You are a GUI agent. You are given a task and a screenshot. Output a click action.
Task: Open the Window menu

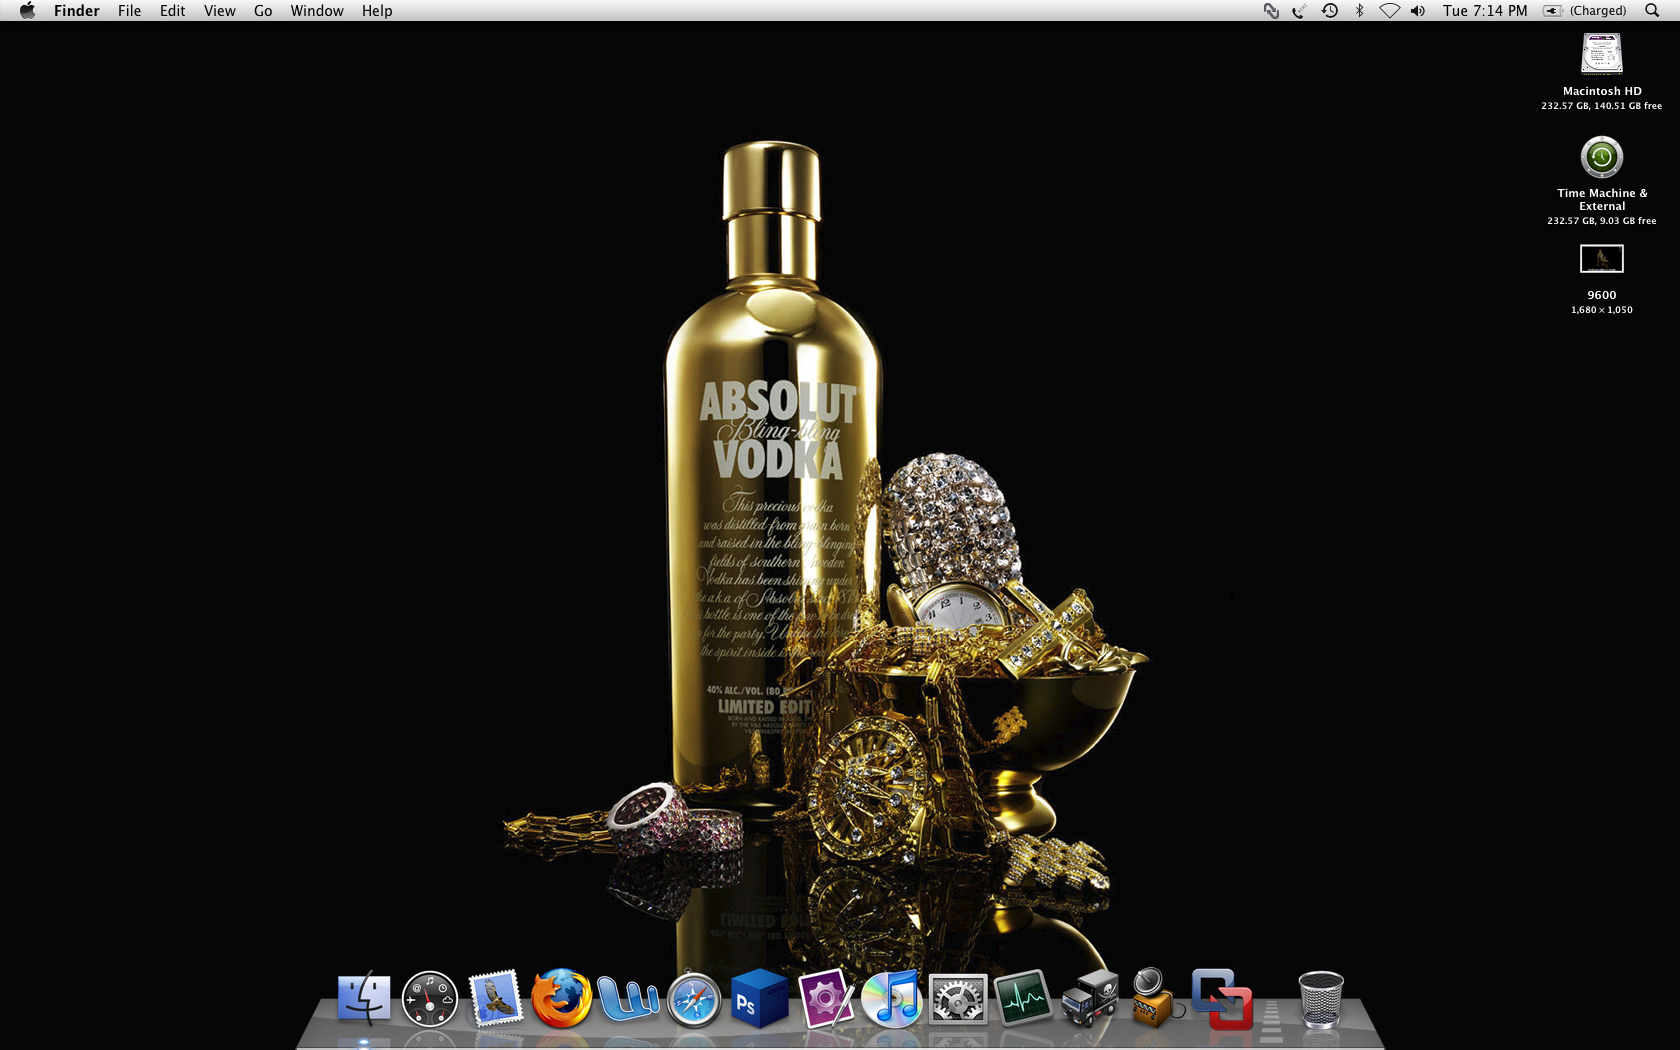pos(317,11)
